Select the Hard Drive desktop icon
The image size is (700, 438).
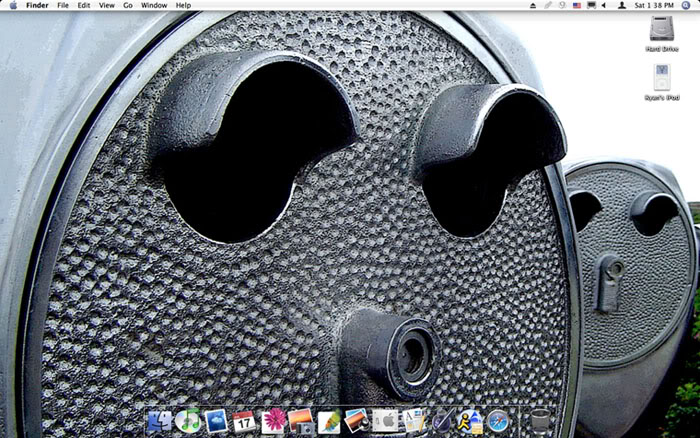662,29
